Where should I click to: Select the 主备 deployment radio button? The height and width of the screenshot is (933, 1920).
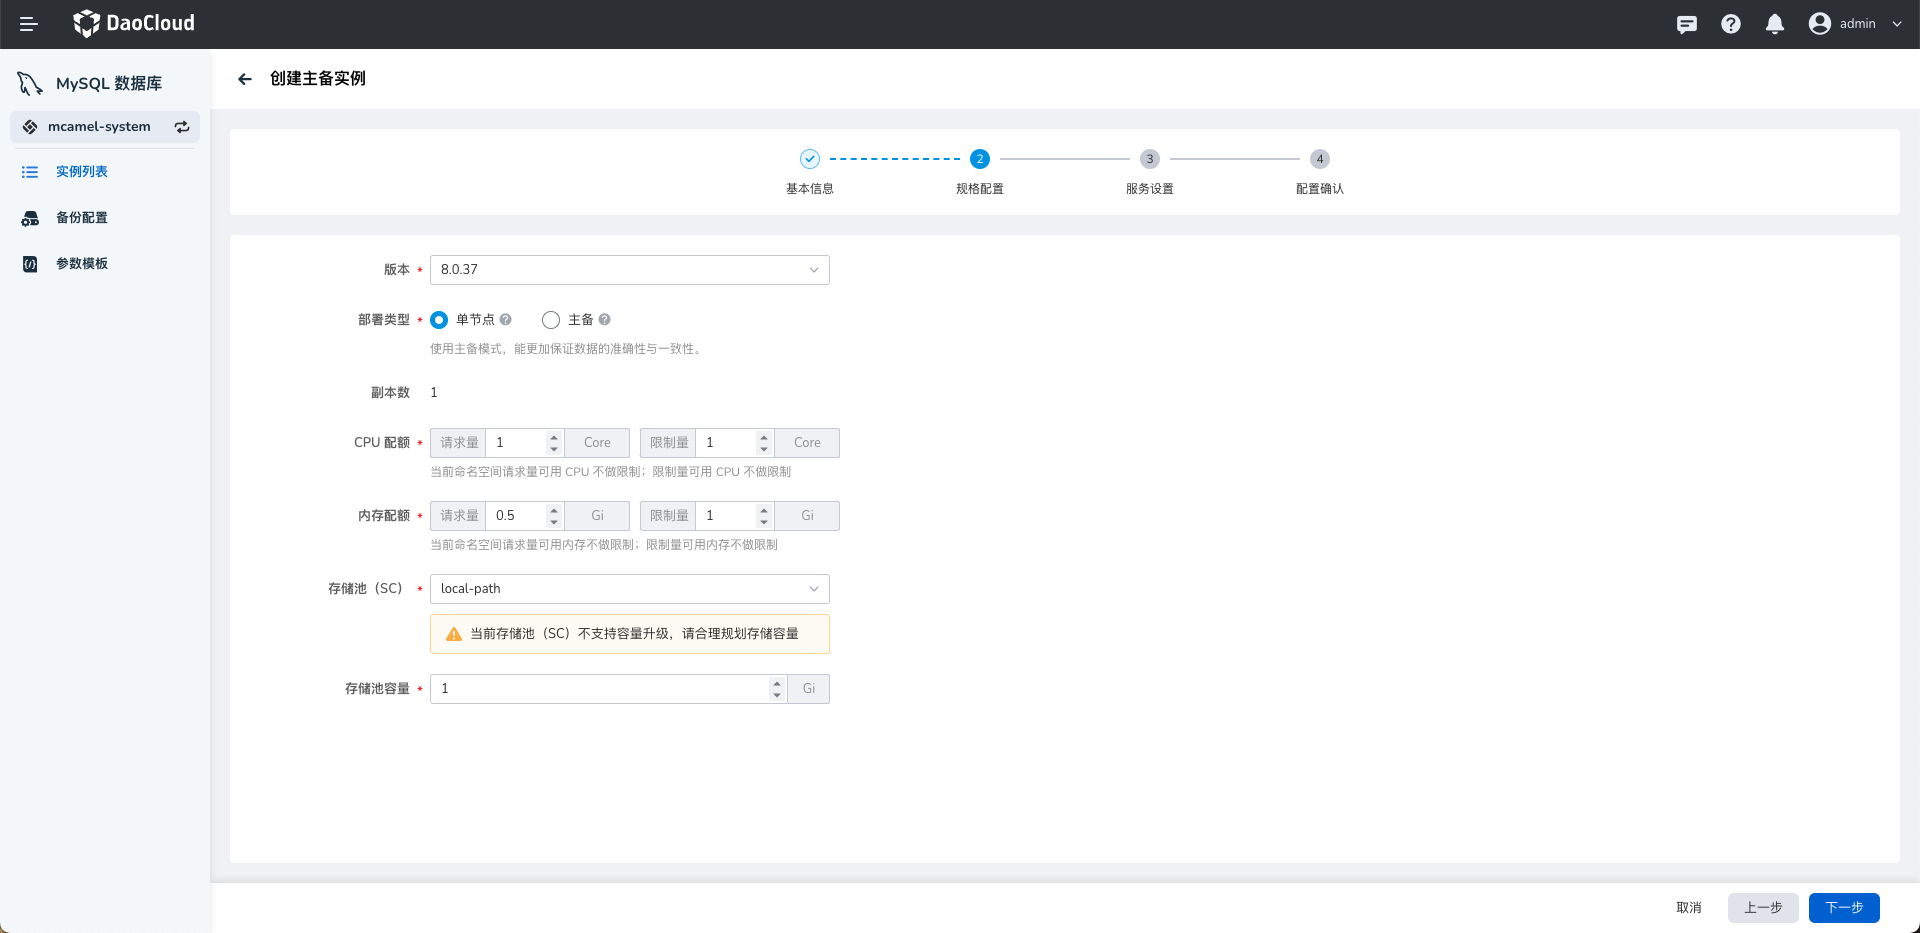point(551,320)
